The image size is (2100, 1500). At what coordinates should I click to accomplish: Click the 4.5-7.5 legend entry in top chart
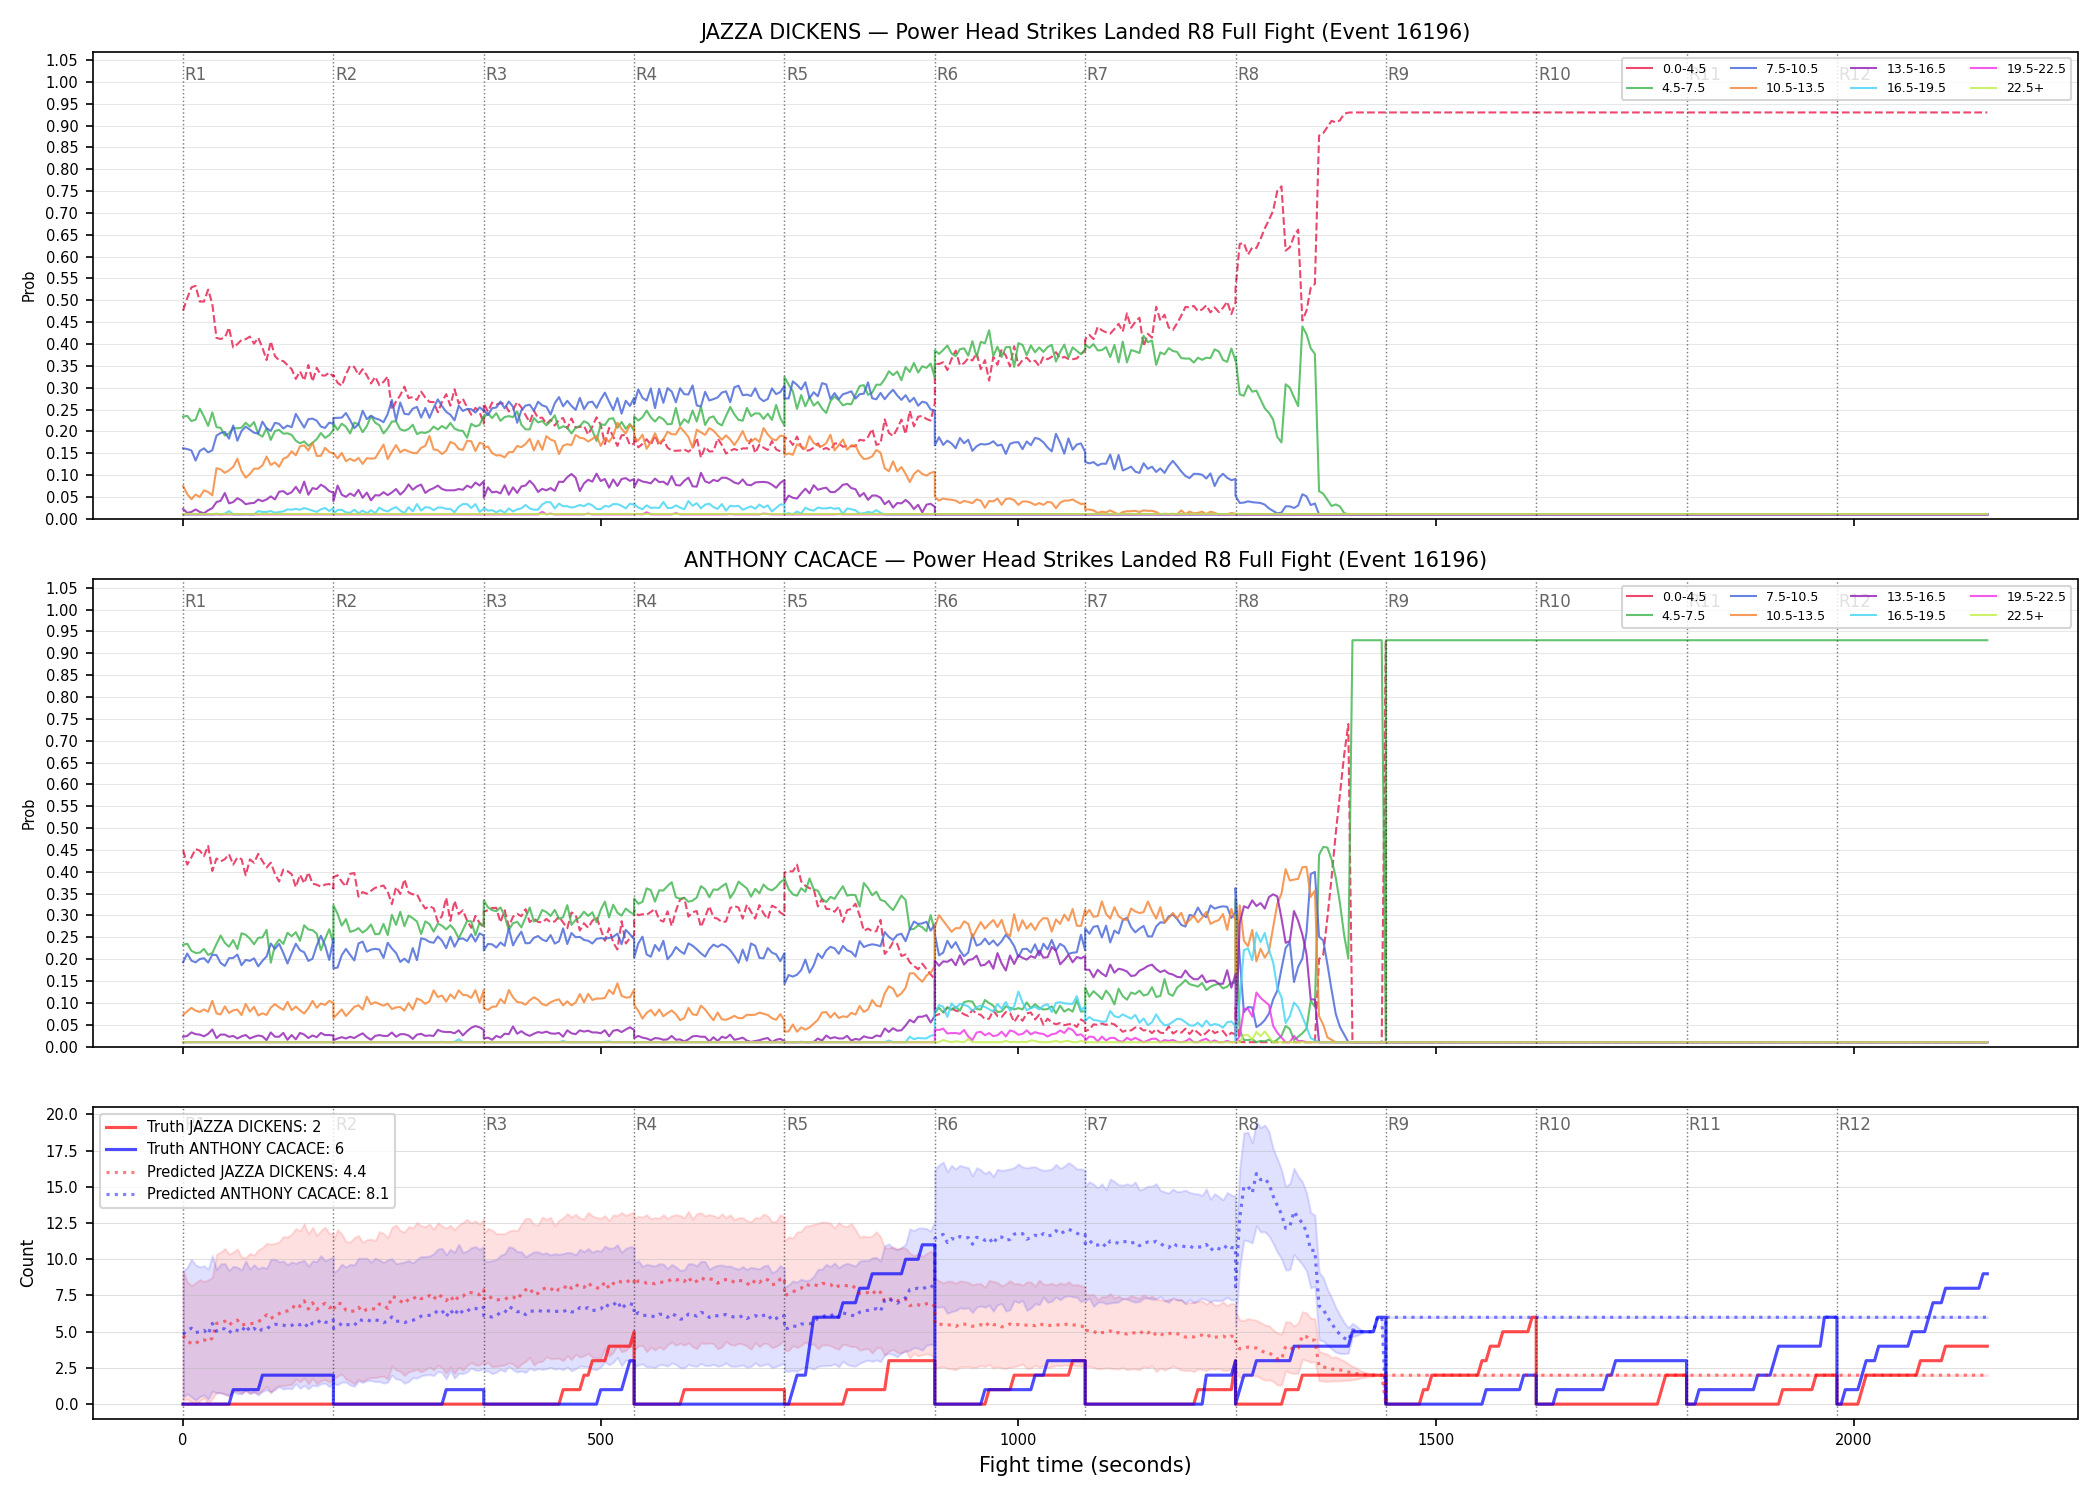(x=1667, y=88)
